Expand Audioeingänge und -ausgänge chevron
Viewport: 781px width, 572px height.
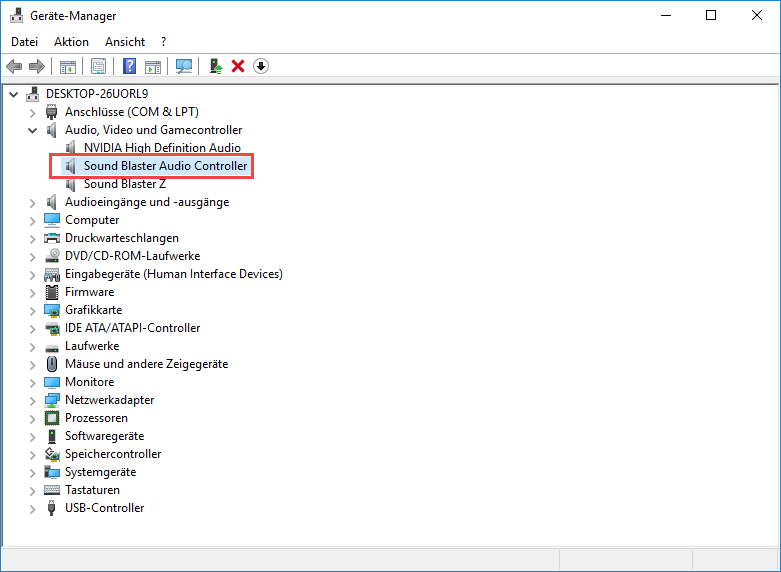[32, 202]
